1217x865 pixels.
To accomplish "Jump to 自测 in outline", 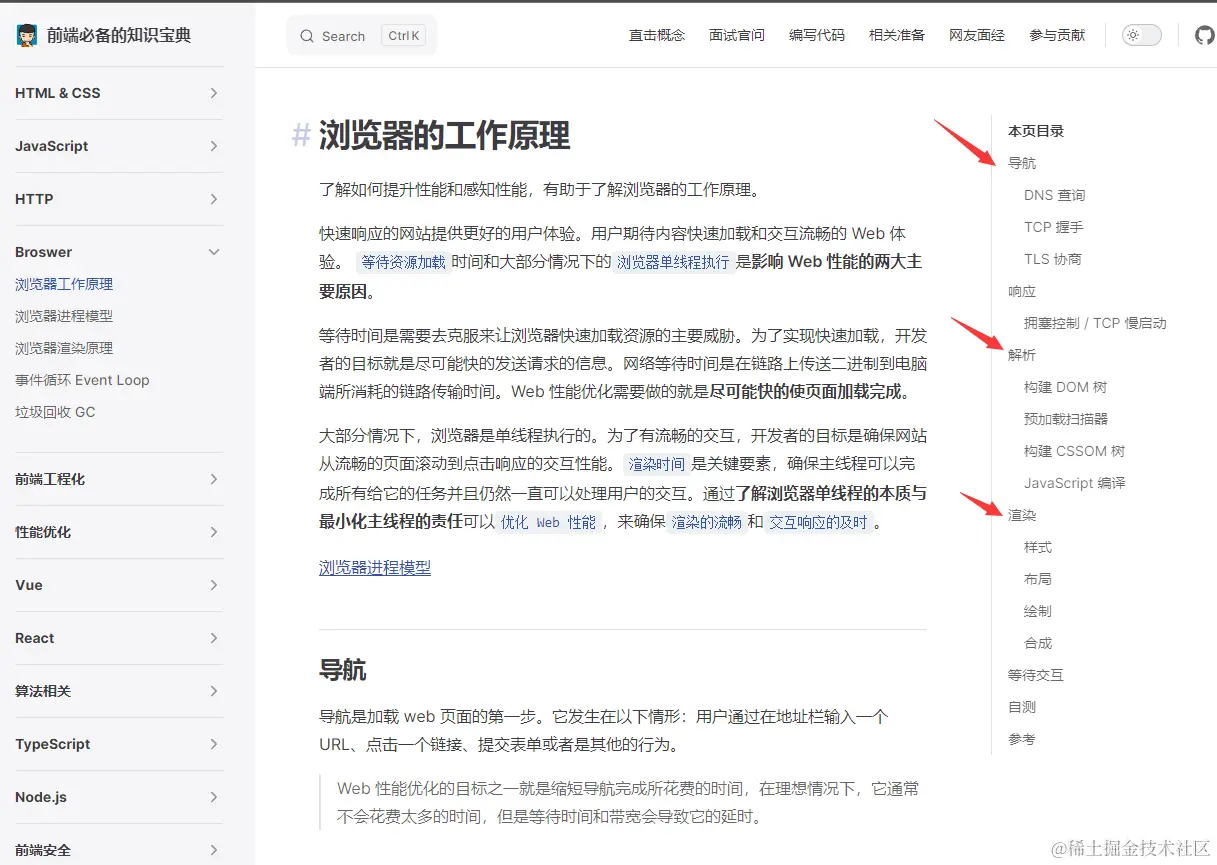I will point(1022,707).
